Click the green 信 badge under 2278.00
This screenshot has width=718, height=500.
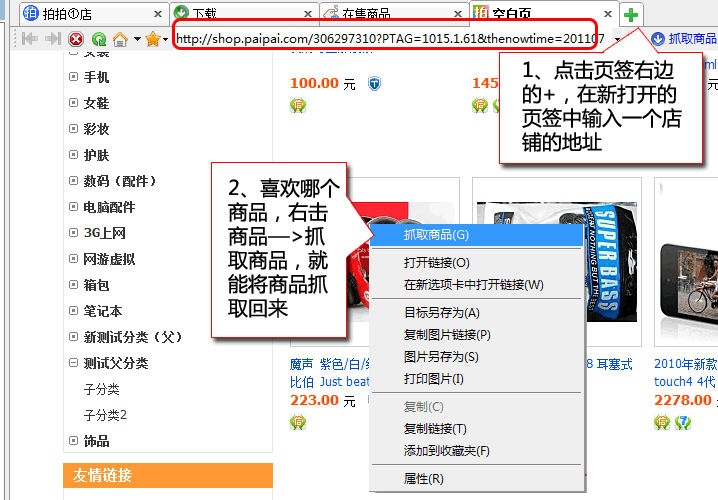click(x=662, y=422)
